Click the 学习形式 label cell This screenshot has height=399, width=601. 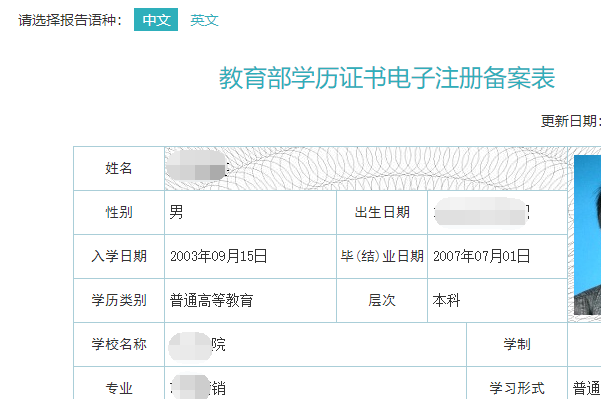[x=517, y=383]
